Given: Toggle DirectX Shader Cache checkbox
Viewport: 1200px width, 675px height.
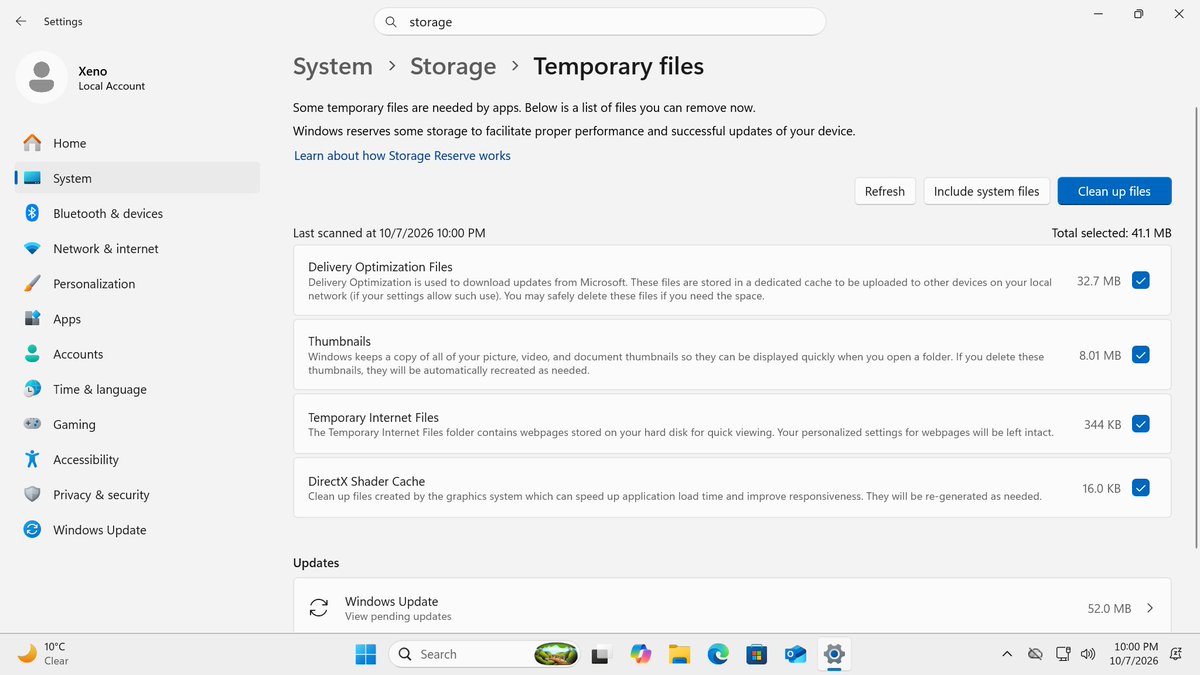Looking at the screenshot, I should coord(1141,488).
